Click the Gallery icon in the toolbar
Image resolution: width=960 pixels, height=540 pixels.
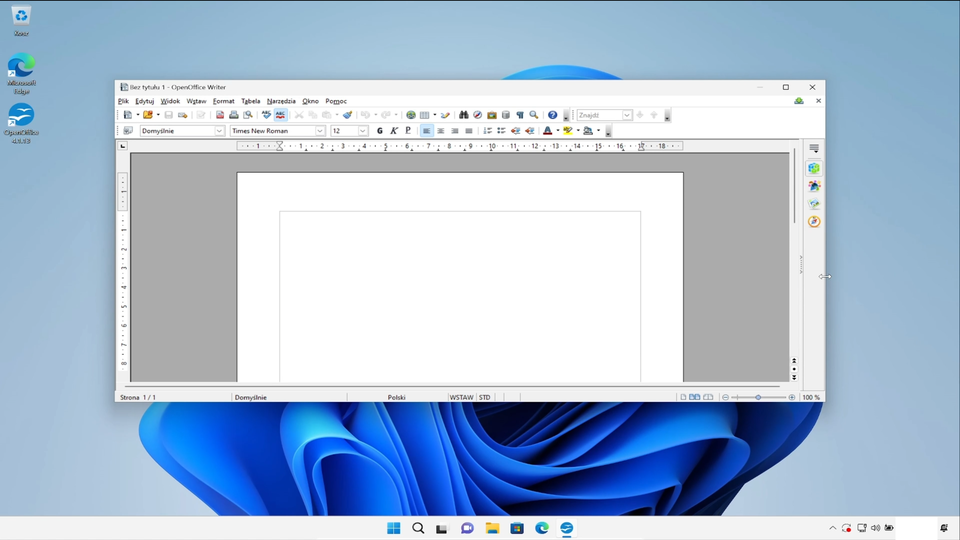click(x=491, y=115)
